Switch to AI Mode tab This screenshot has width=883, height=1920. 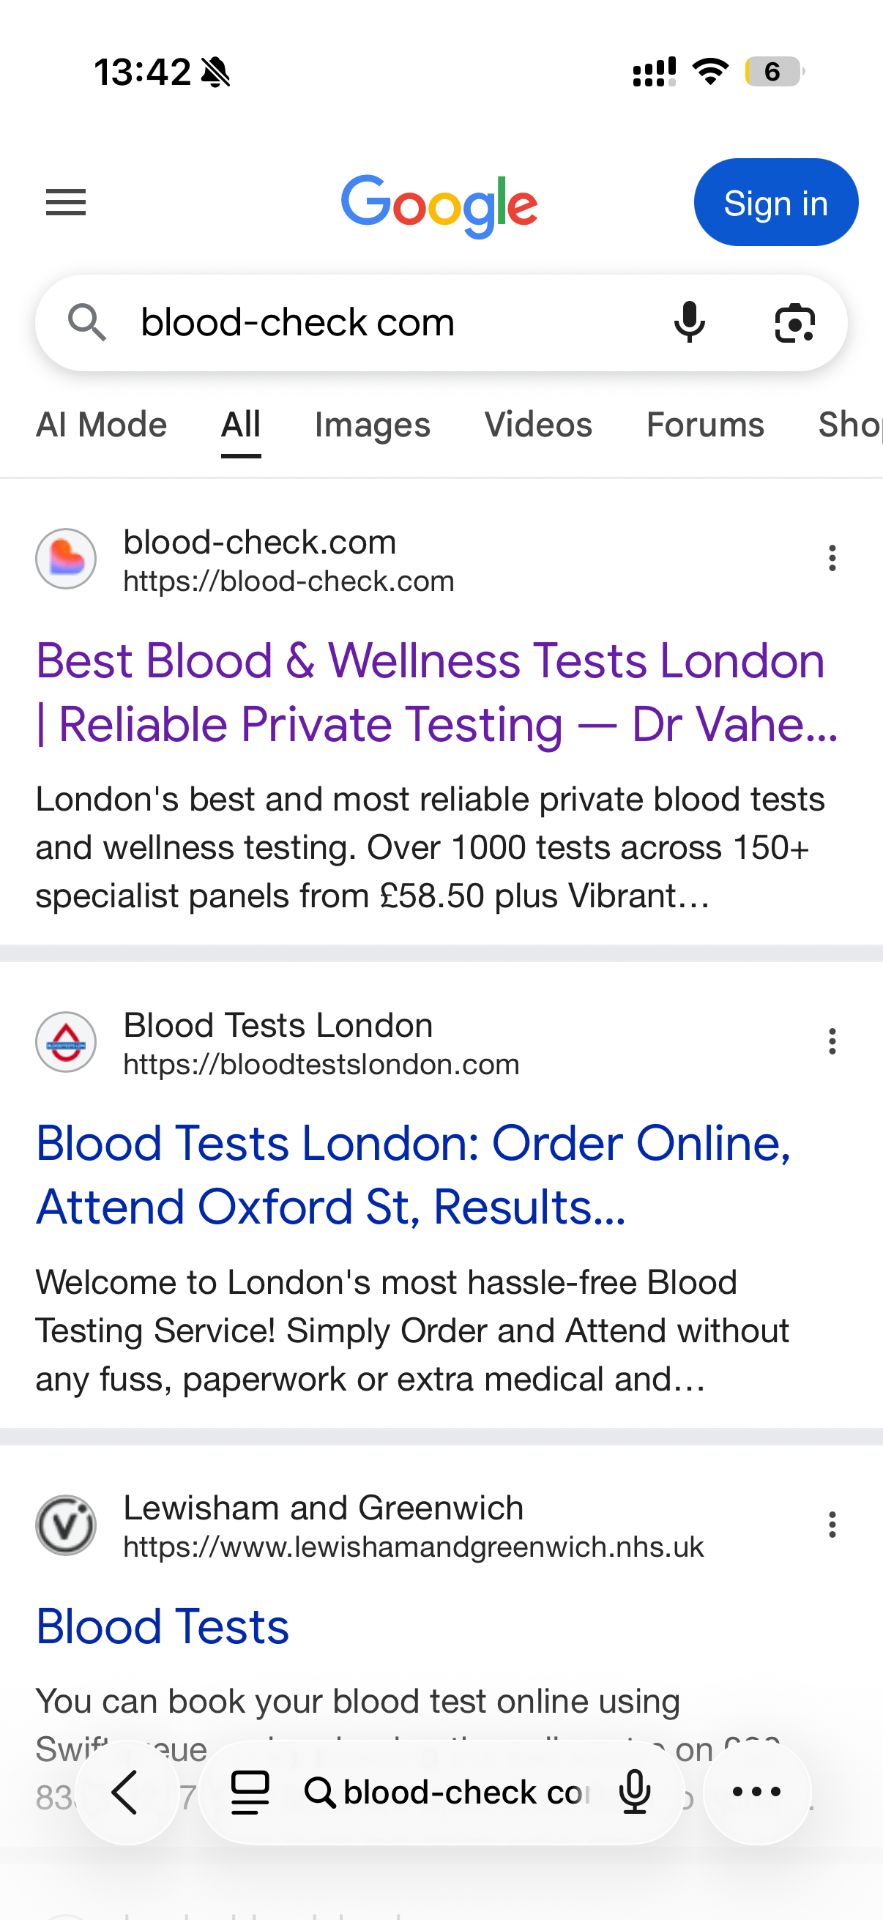coord(101,425)
